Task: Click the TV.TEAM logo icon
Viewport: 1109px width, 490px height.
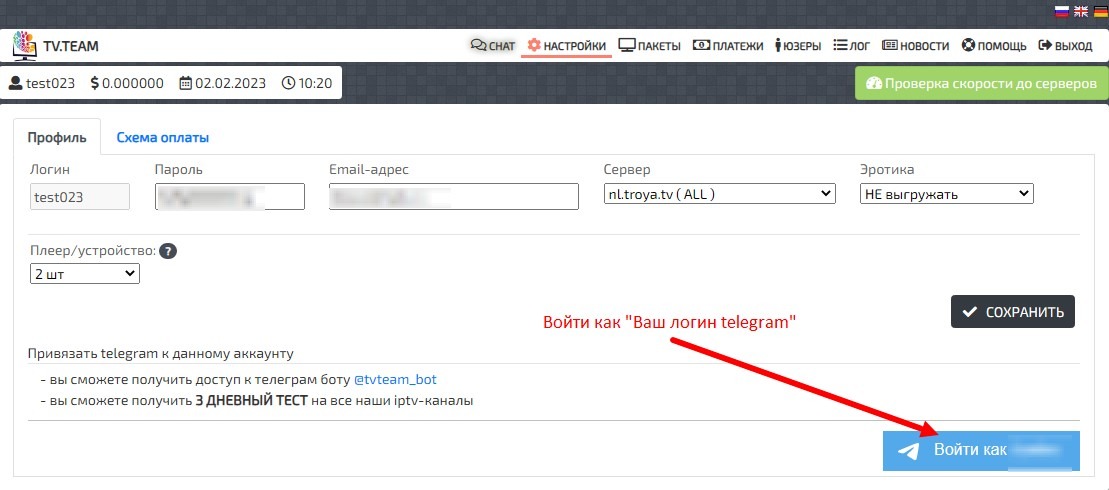Action: pyautogui.click(x=24, y=45)
